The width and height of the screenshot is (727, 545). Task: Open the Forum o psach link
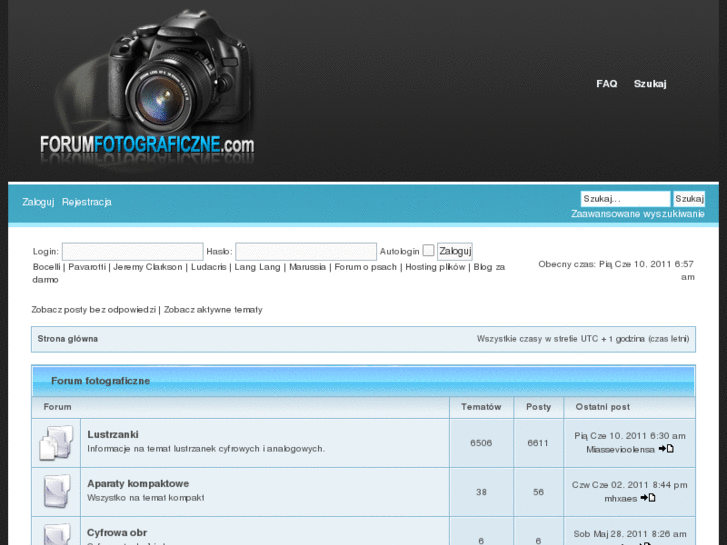click(x=365, y=267)
